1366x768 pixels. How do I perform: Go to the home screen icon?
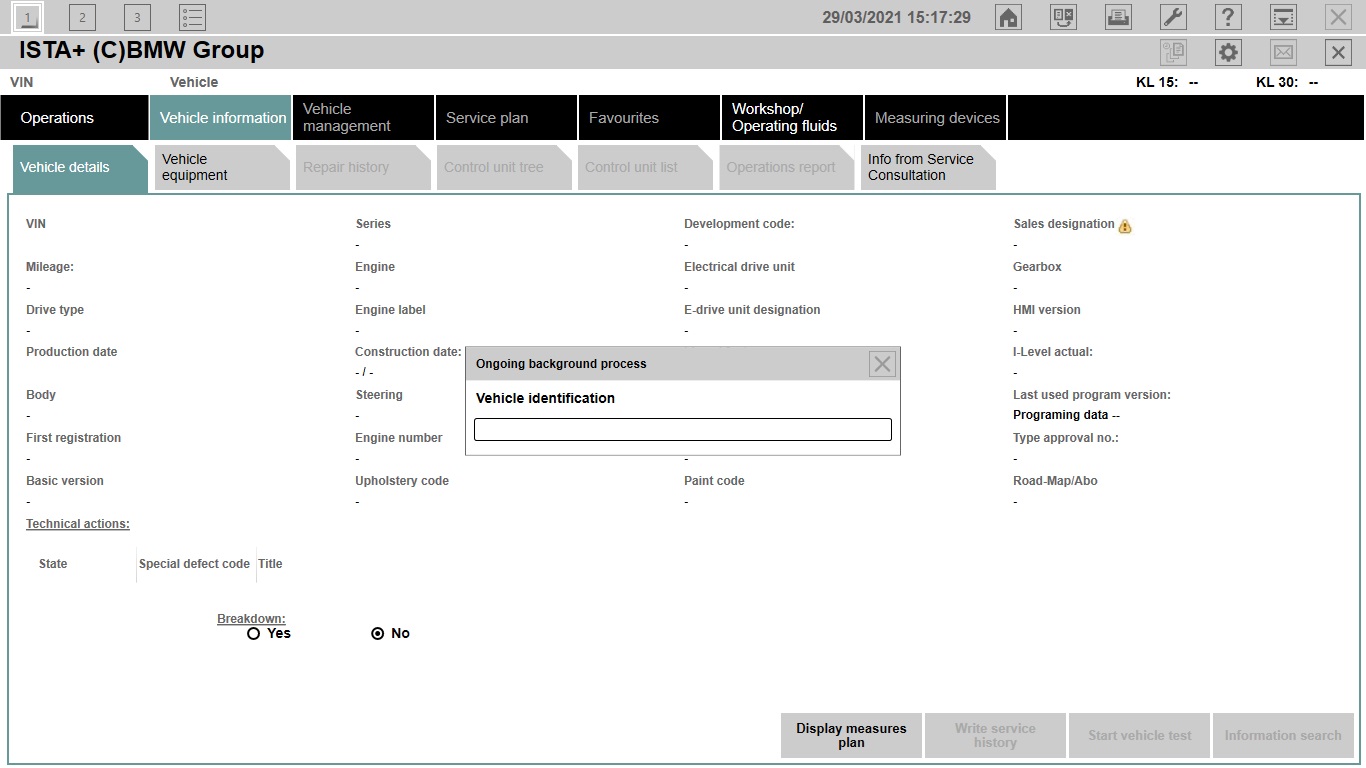coord(1009,17)
